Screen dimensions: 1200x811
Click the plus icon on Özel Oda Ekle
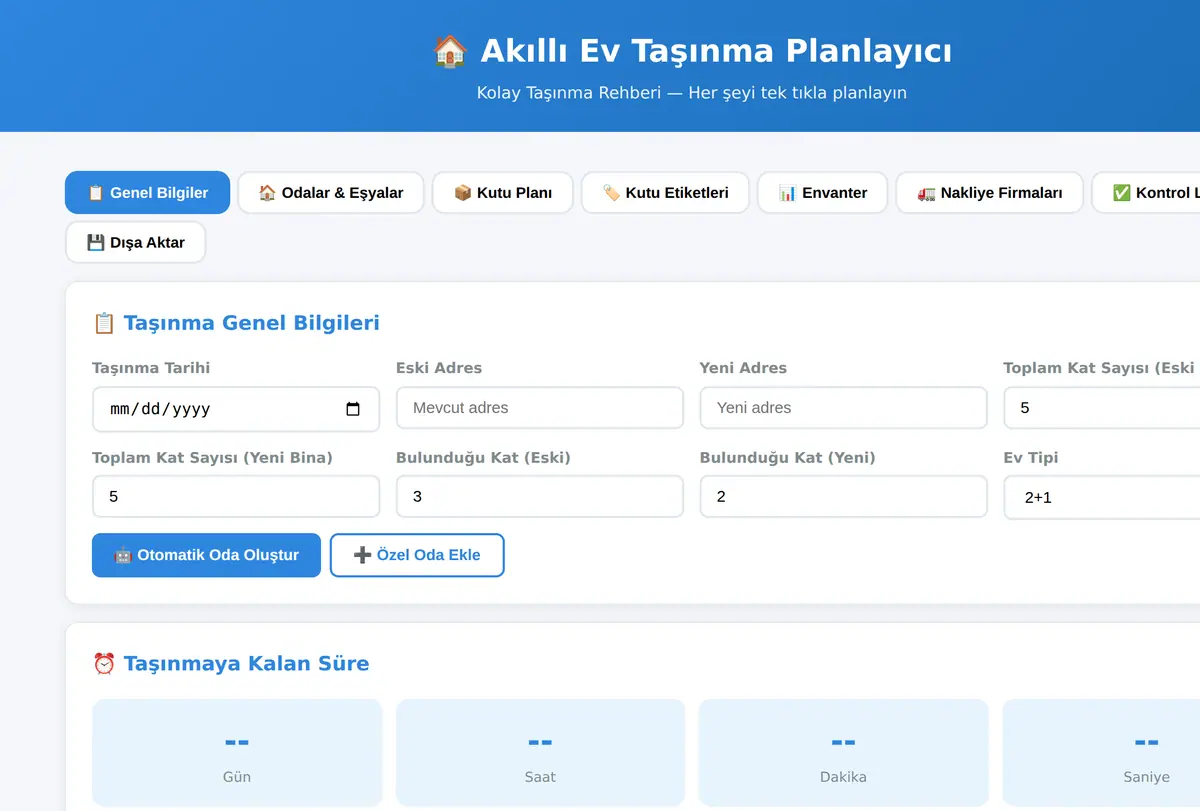pyautogui.click(x=362, y=555)
